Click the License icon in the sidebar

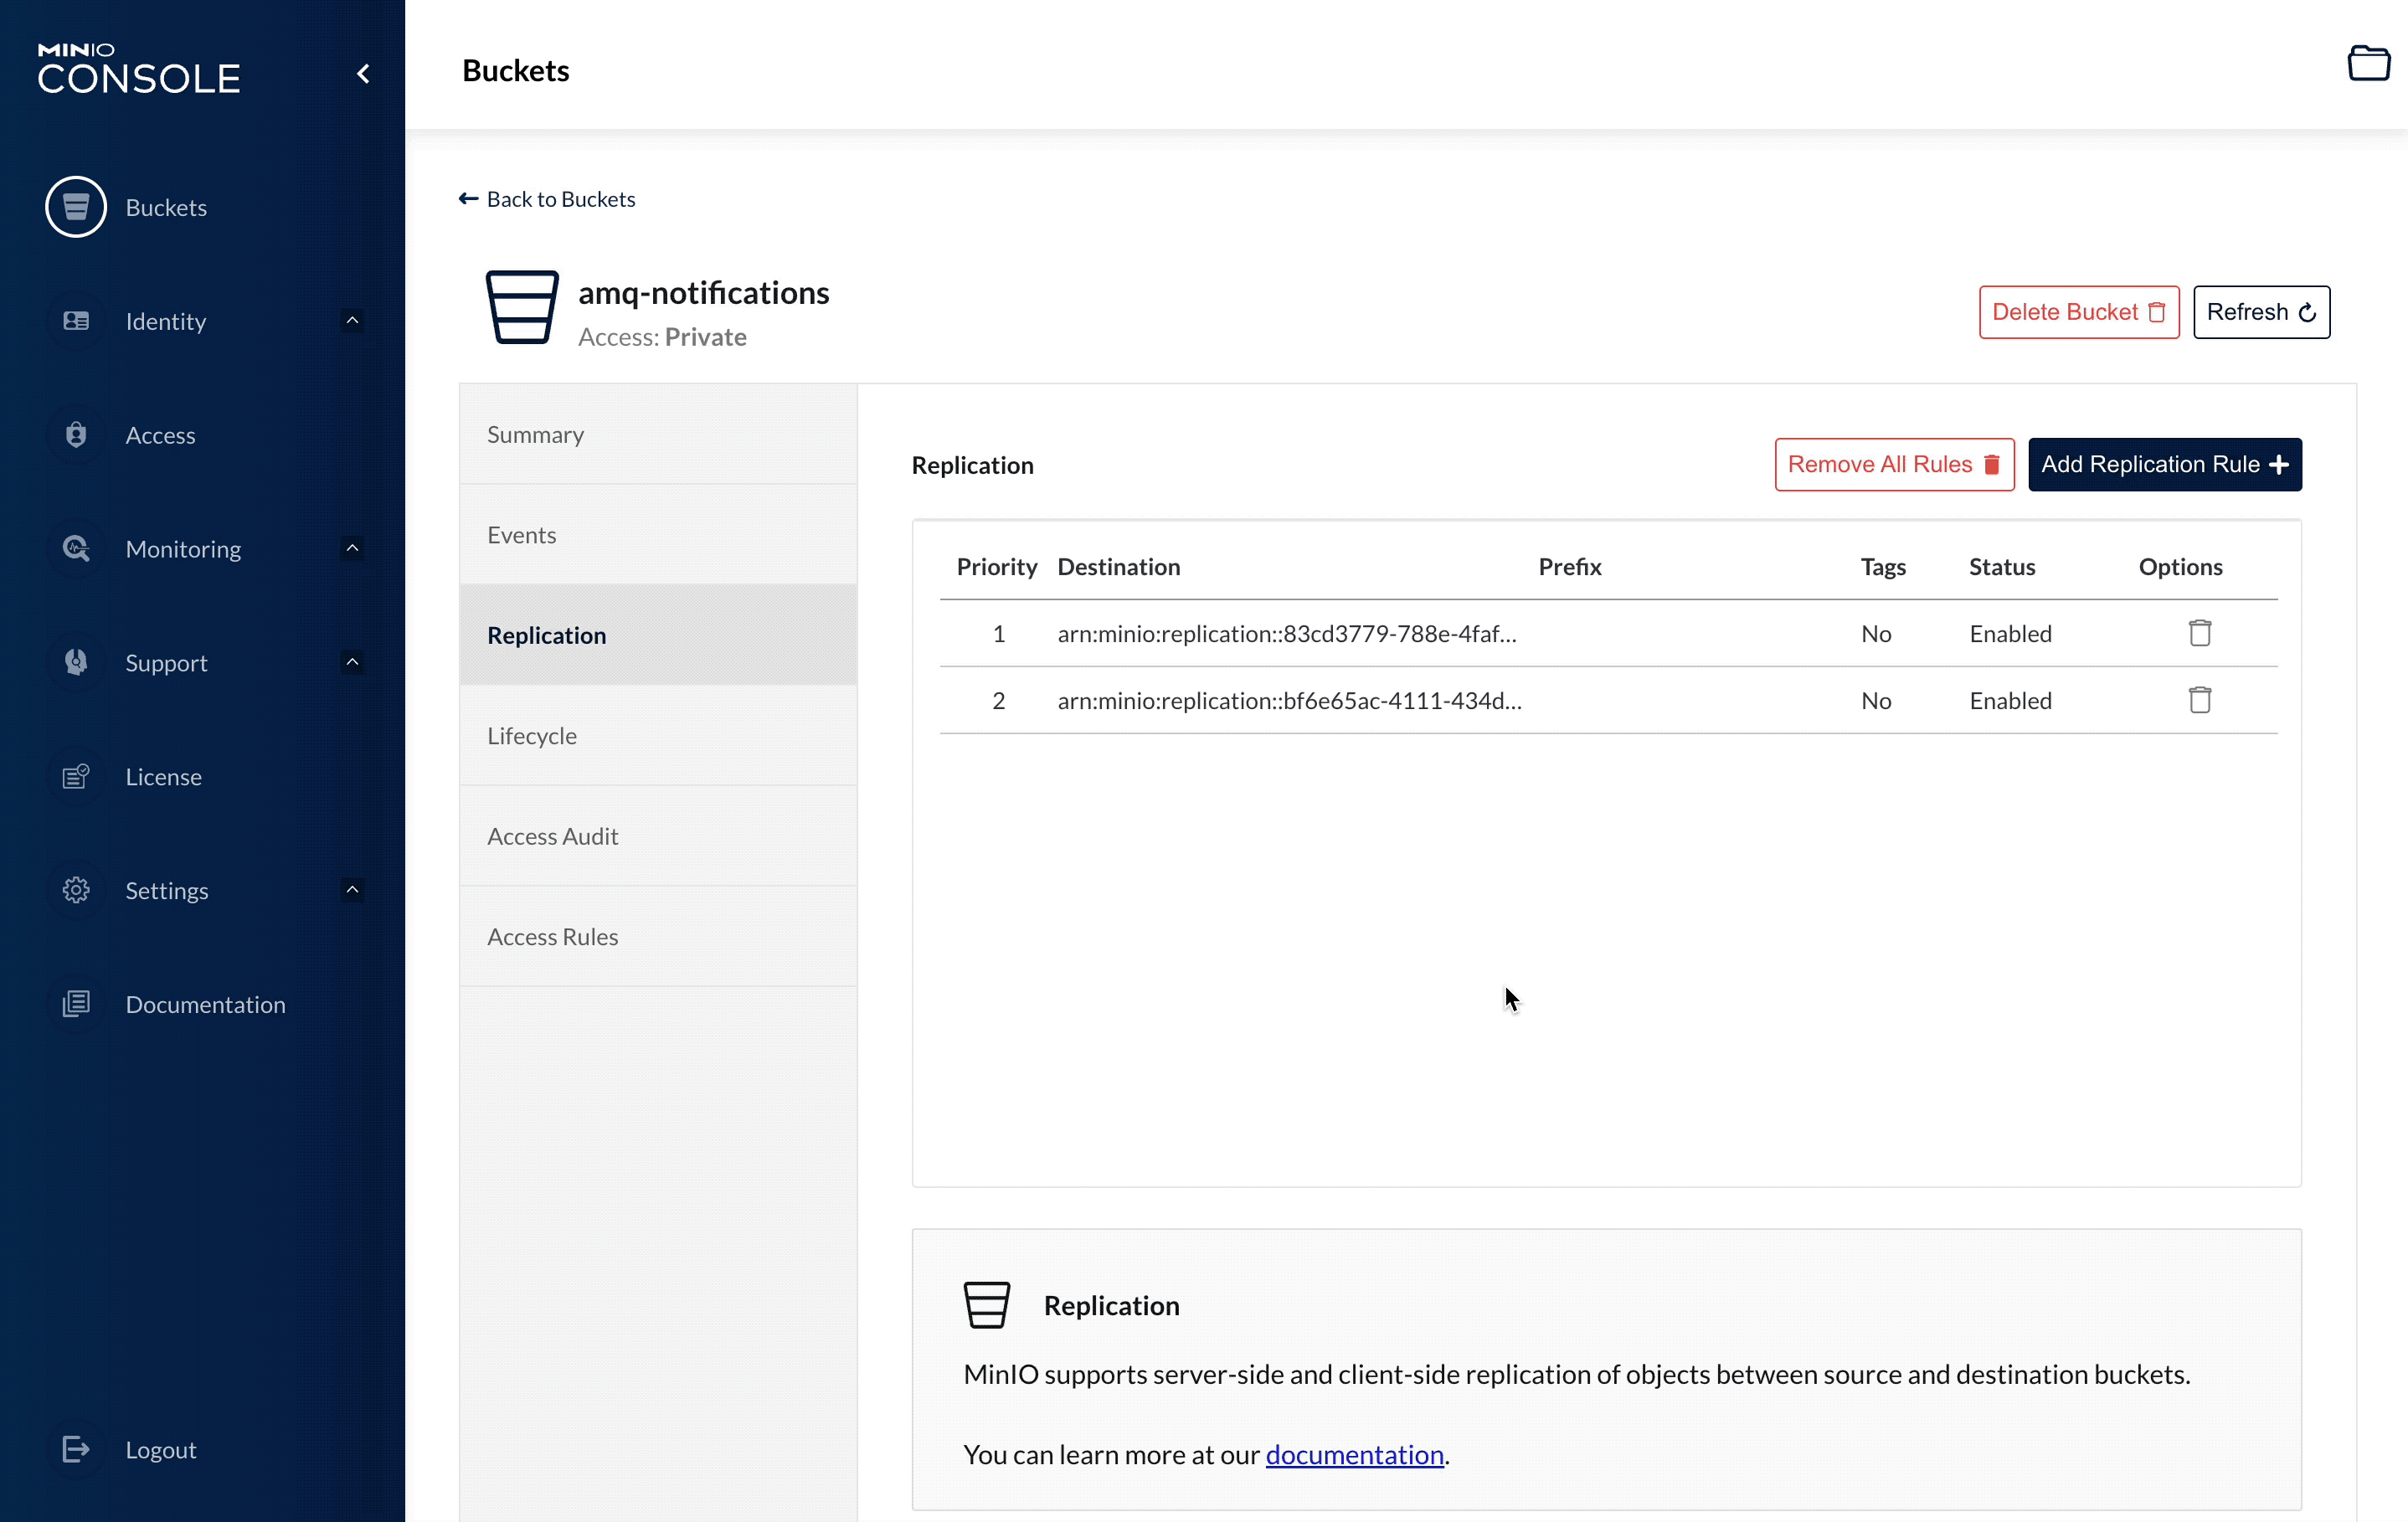76,776
